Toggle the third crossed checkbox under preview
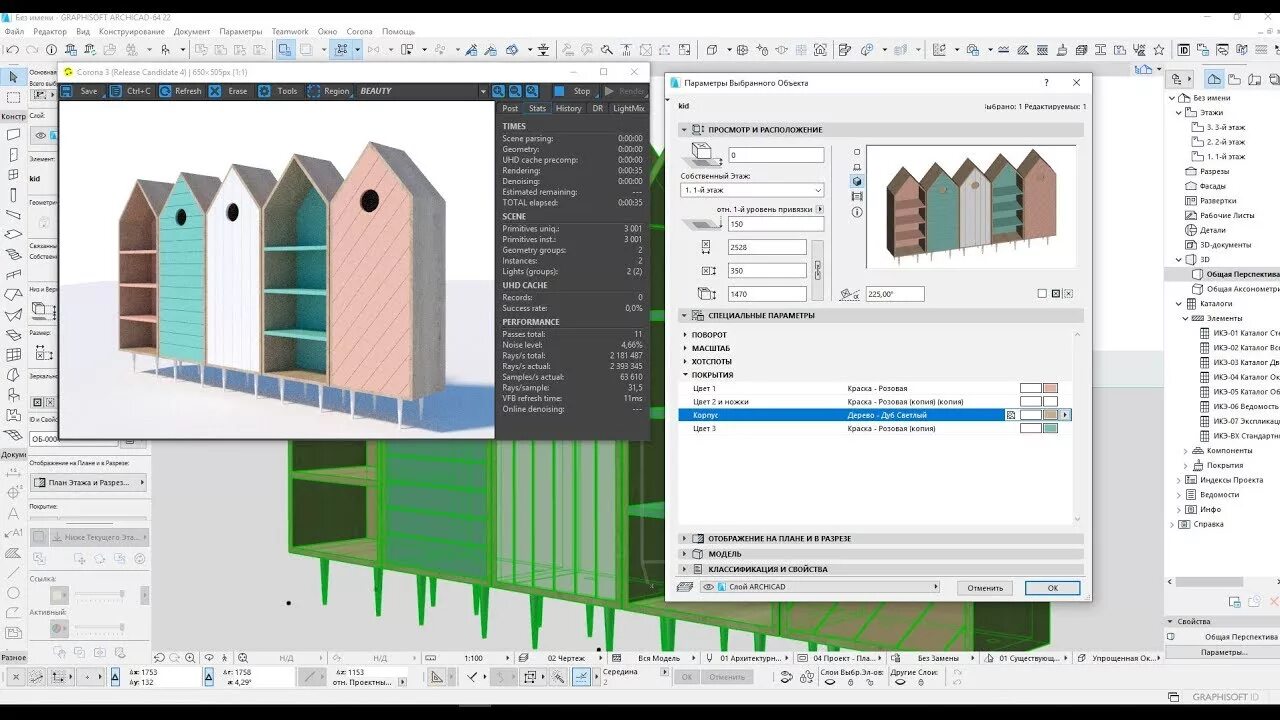This screenshot has height=720, width=1280. click(x=1068, y=294)
